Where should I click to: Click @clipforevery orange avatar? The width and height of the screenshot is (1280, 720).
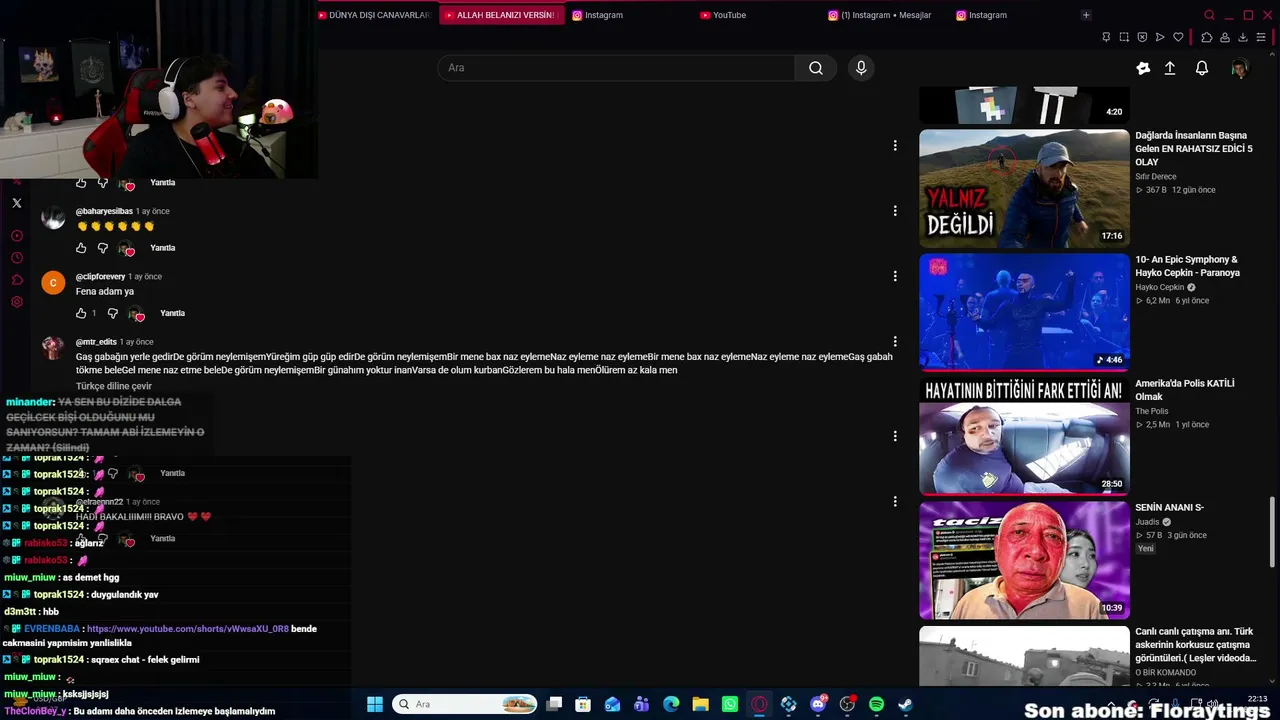pyautogui.click(x=53, y=283)
